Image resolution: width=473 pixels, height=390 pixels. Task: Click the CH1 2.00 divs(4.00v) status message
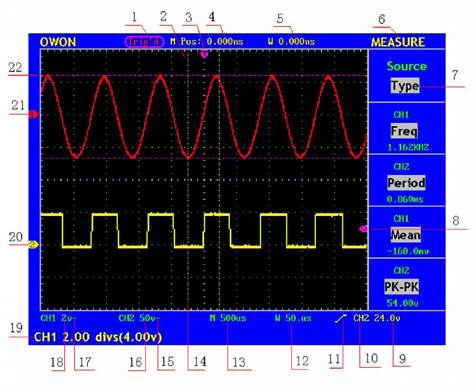click(98, 337)
